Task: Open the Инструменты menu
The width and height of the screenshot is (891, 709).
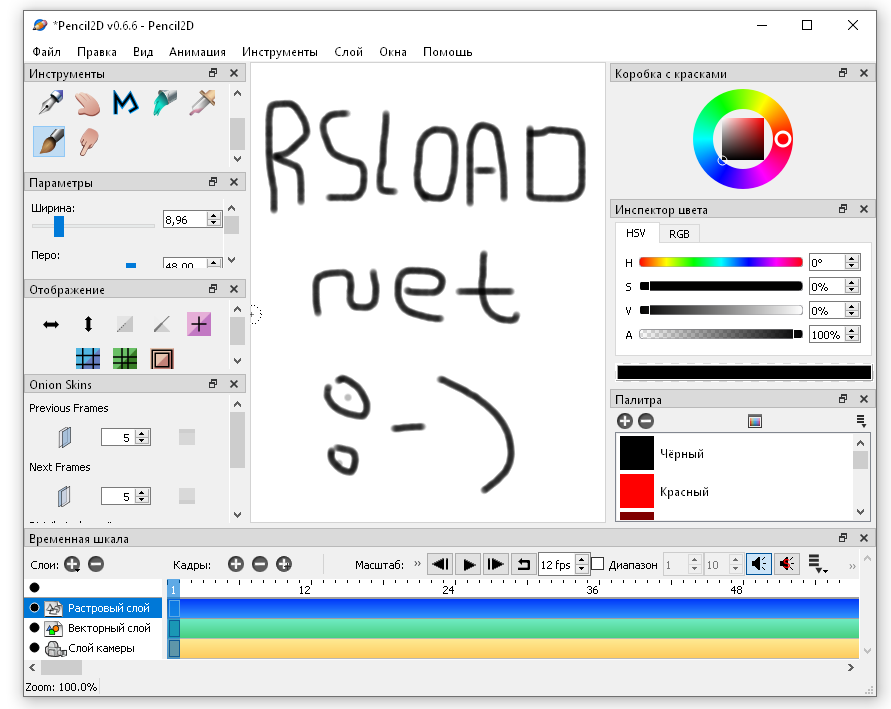Action: tap(280, 52)
